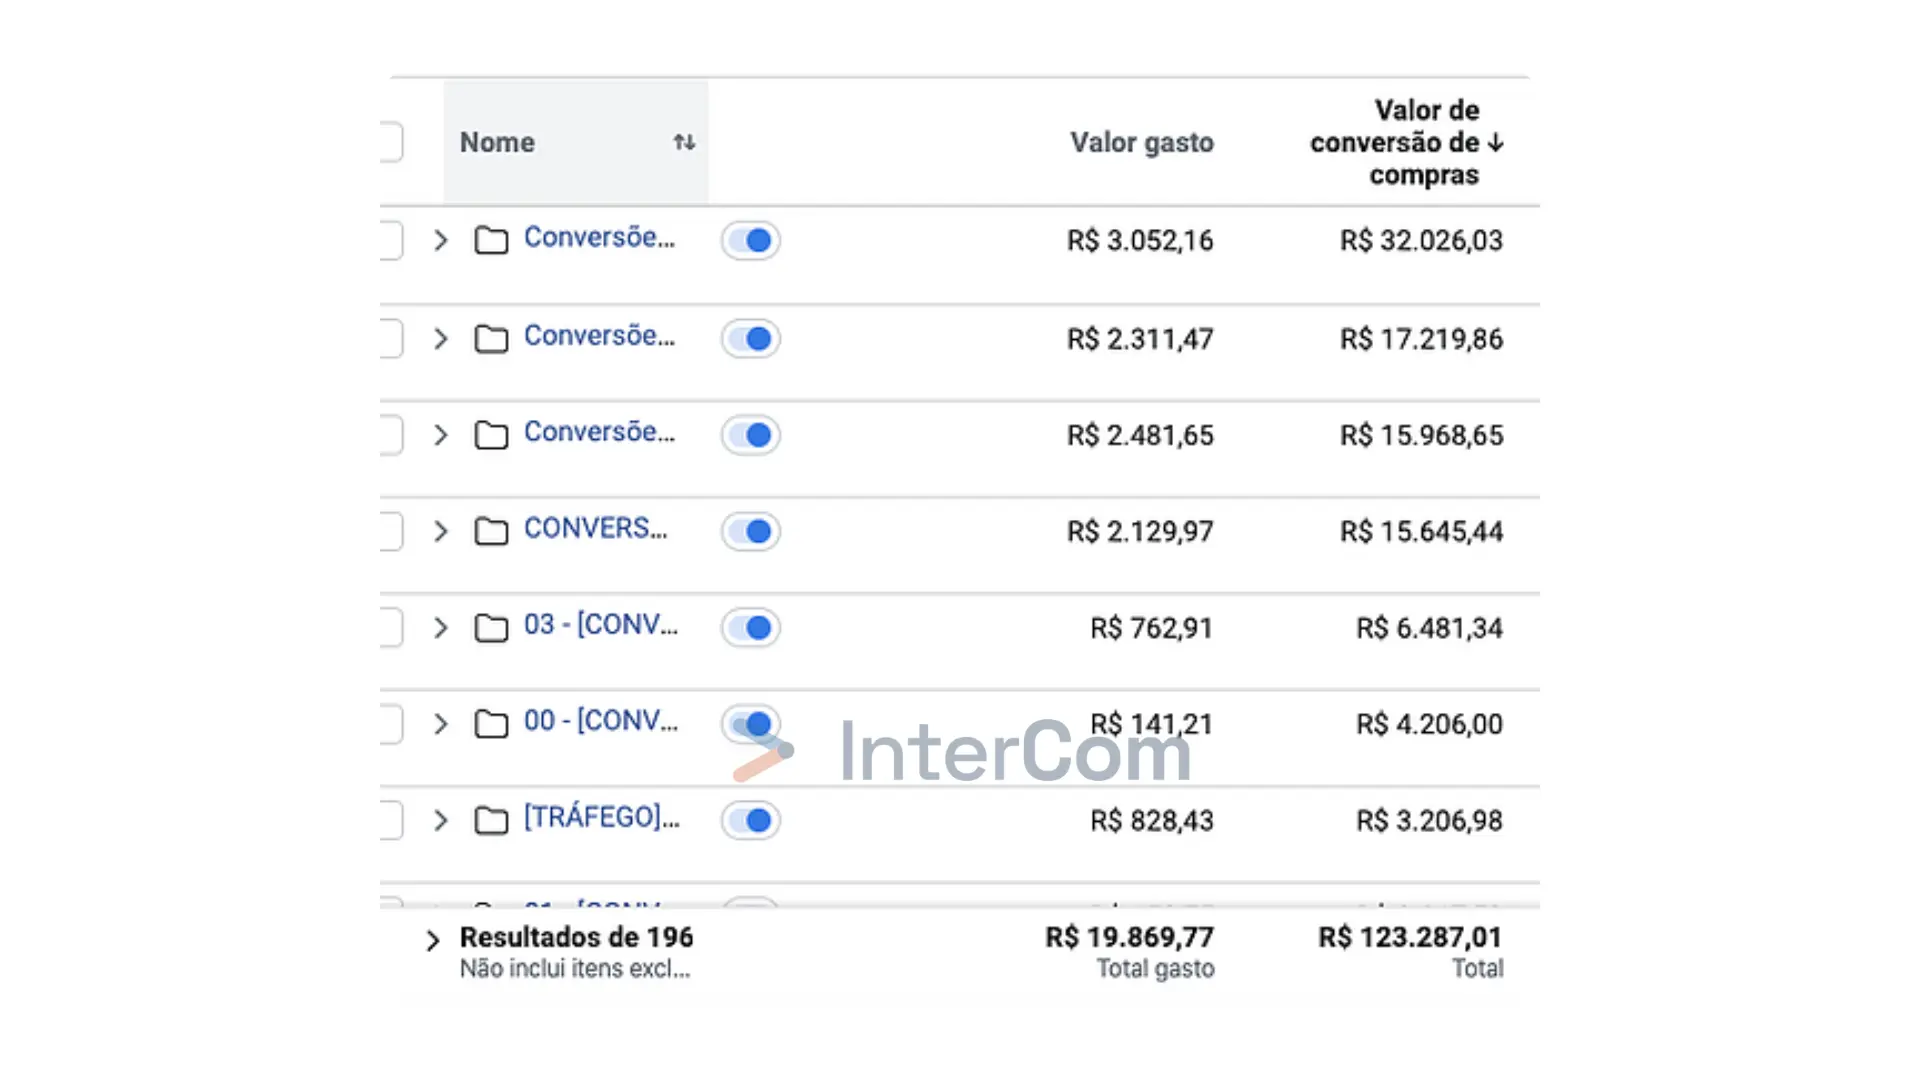Click the folder icon of 00 - [CONV... campaign

[x=491, y=724]
